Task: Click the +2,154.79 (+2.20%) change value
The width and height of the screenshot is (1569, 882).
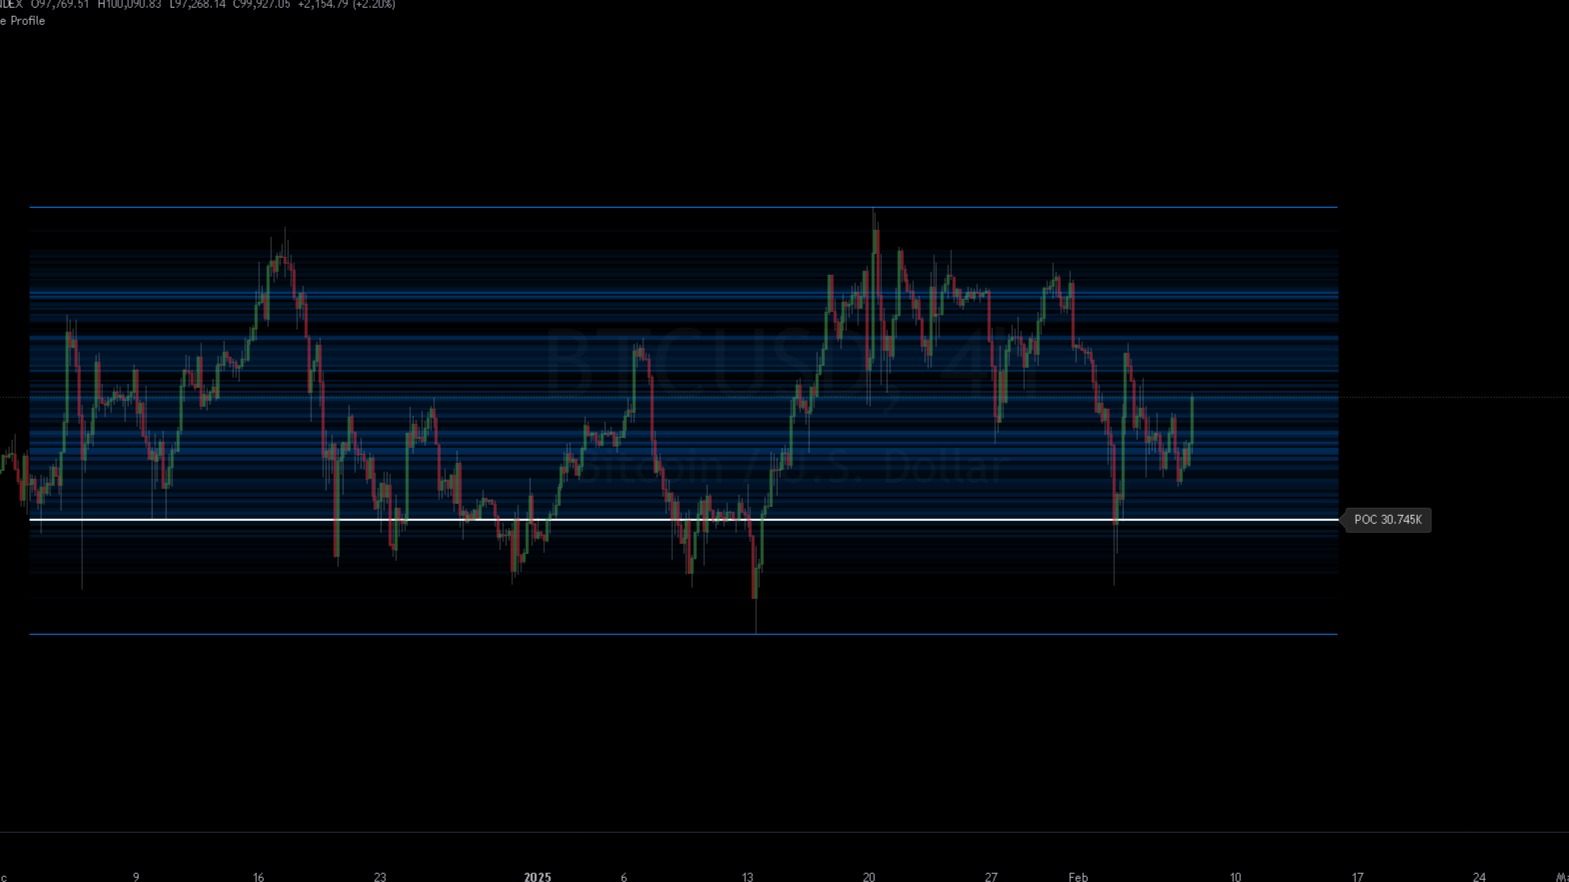Action: (x=346, y=5)
